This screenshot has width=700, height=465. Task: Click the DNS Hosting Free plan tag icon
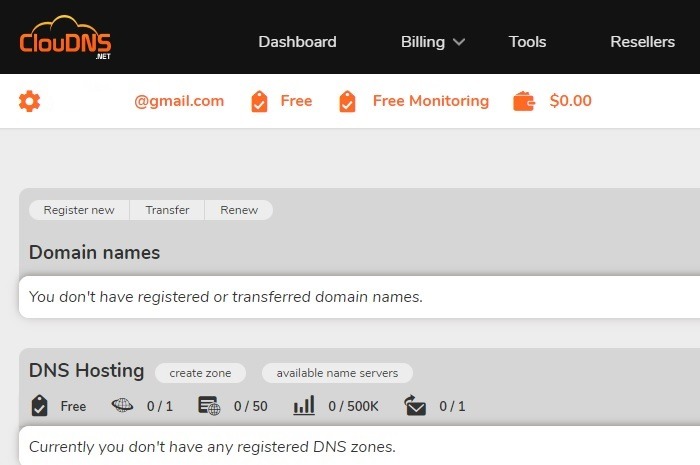[39, 406]
